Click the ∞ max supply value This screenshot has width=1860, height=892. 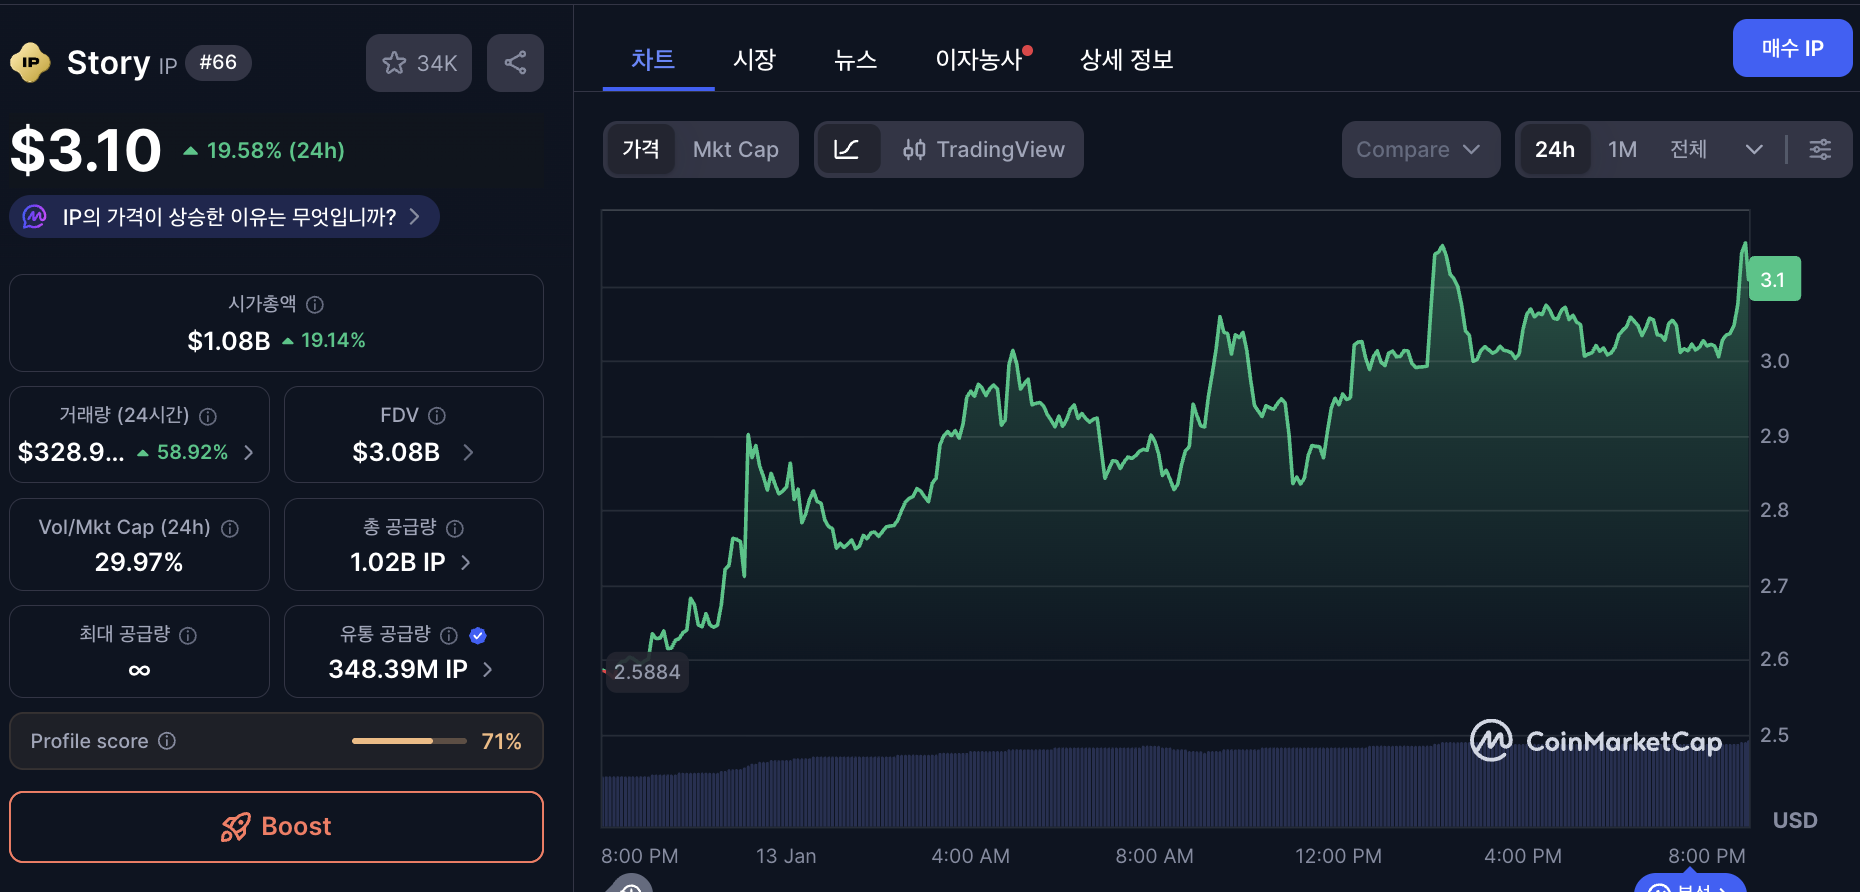139,670
